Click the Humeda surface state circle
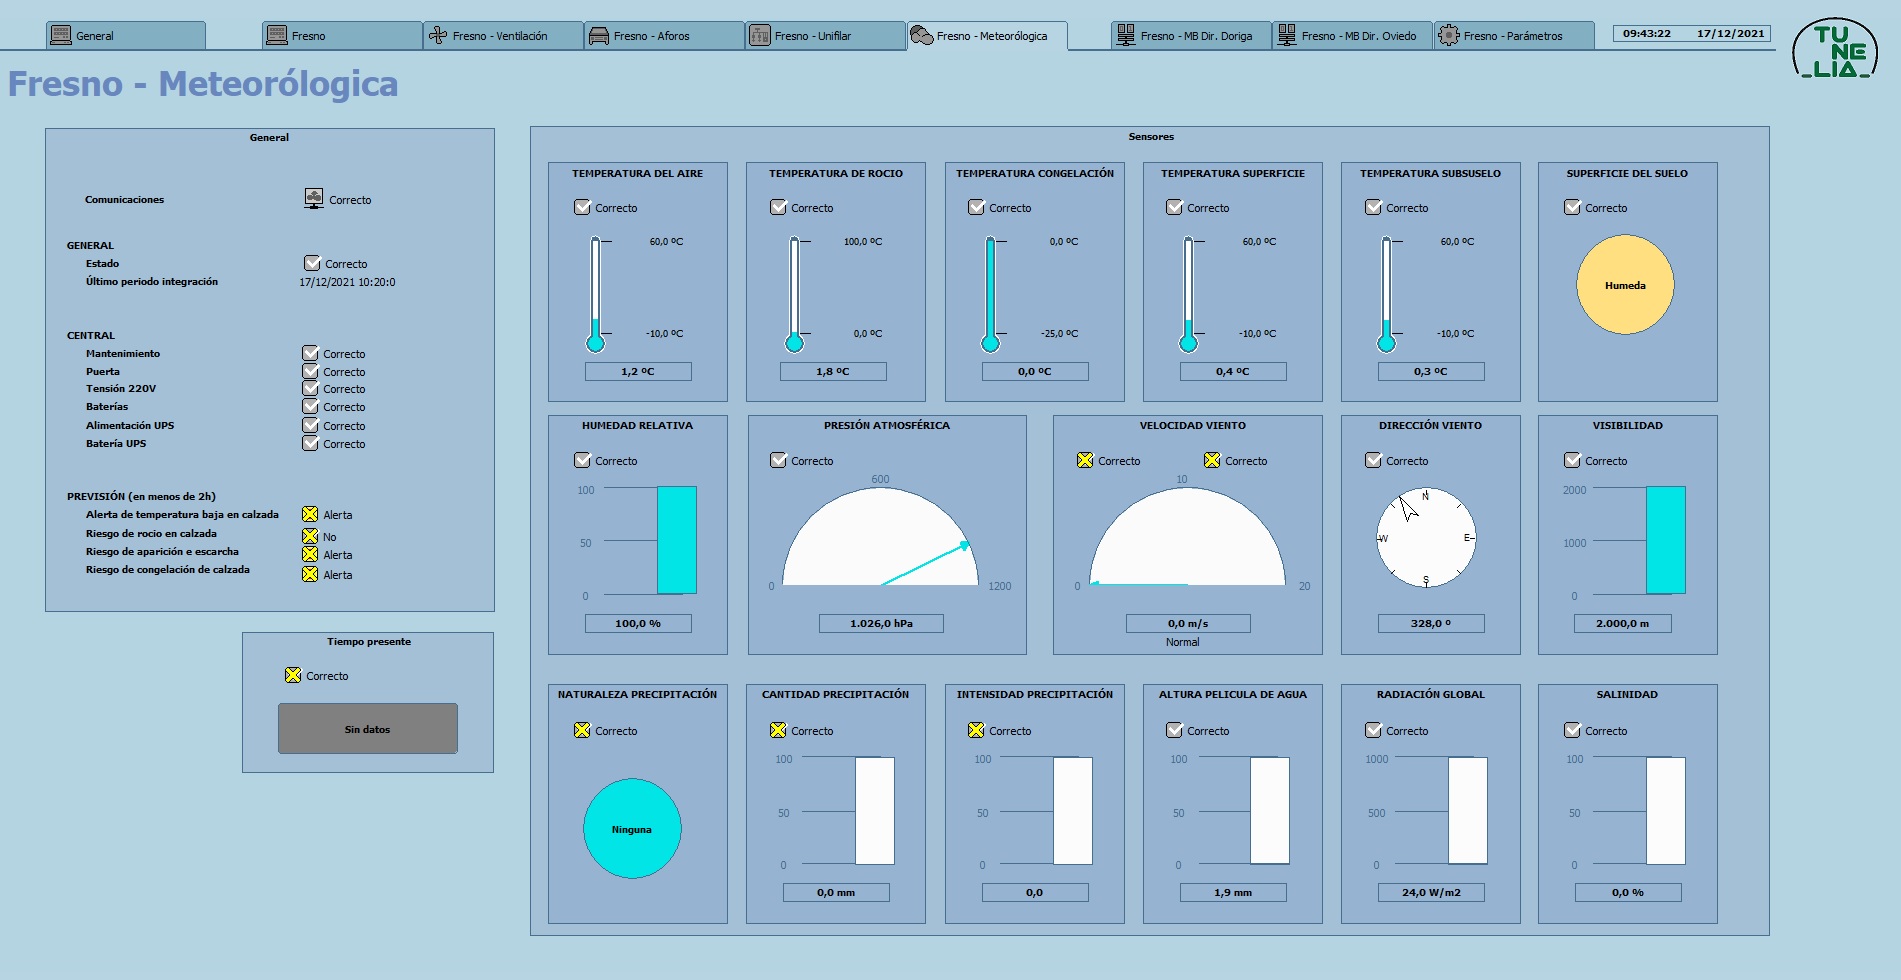Image resolution: width=1901 pixels, height=980 pixels. click(x=1625, y=285)
